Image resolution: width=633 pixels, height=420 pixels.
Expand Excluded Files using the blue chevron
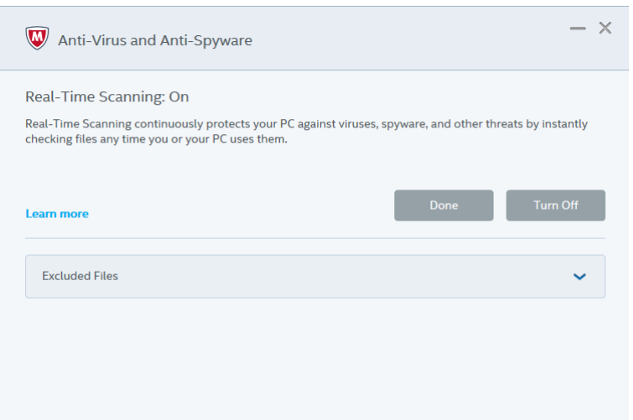pos(579,277)
